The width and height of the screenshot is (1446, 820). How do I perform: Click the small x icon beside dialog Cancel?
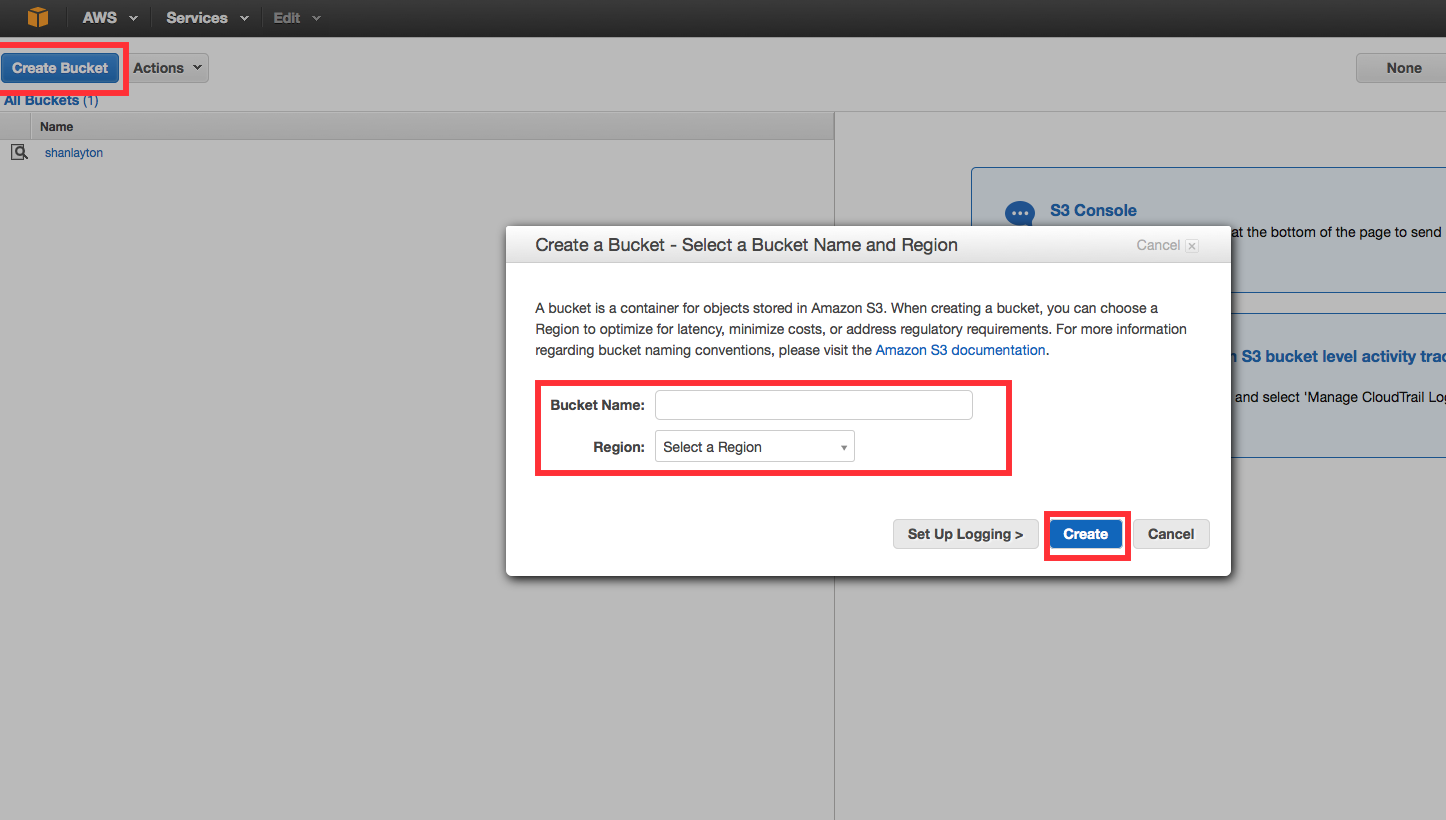(1191, 245)
